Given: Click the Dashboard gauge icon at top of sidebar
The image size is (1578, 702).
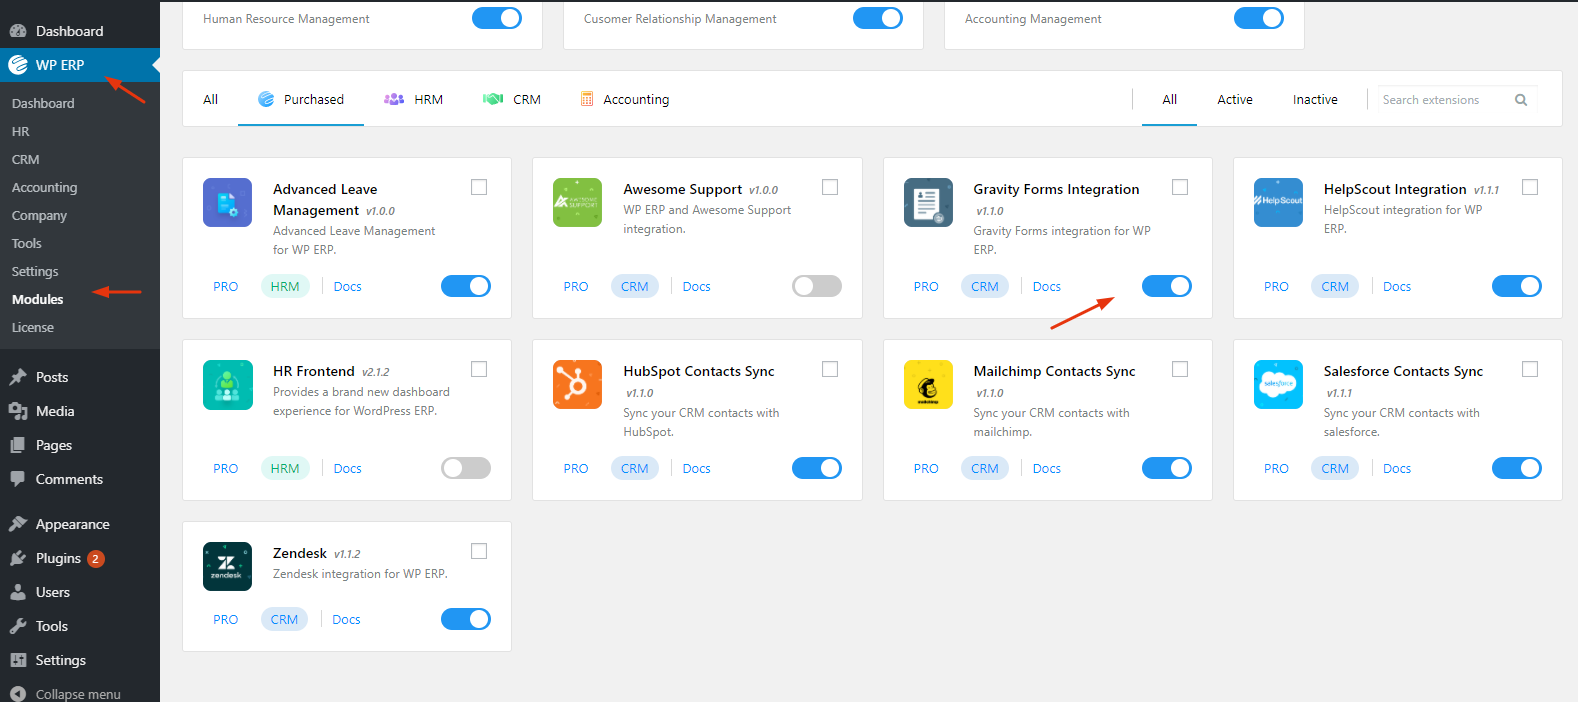Looking at the screenshot, I should [18, 31].
